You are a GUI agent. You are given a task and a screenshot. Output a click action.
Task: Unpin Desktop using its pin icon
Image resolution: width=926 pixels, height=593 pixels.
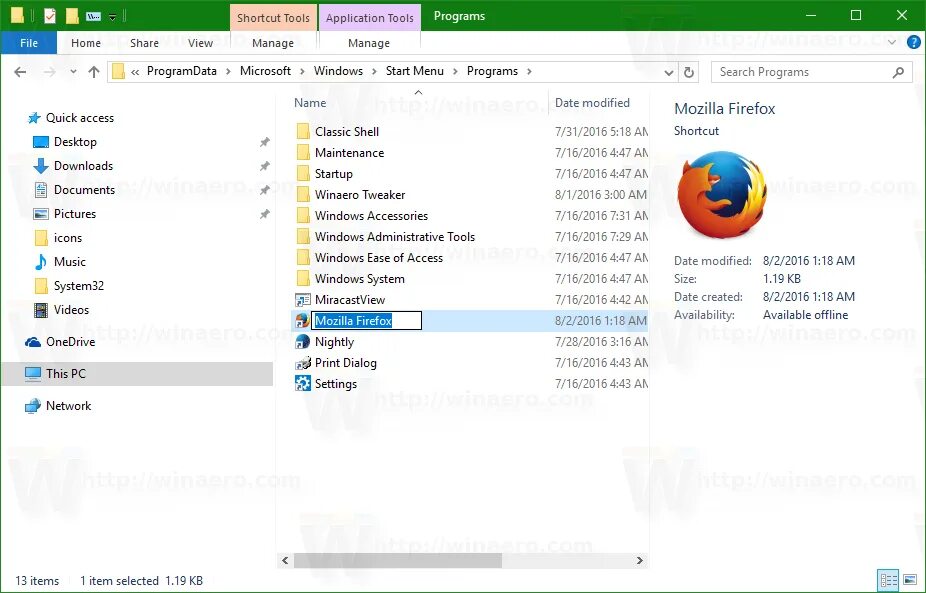[x=265, y=142]
